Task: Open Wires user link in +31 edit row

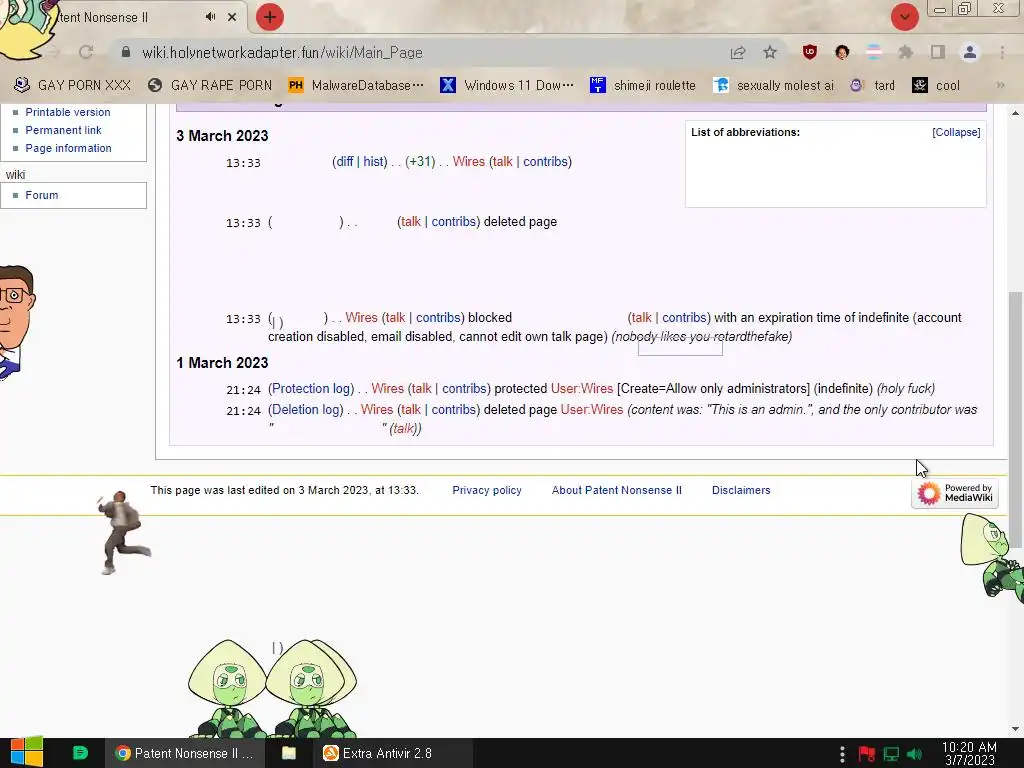Action: (469, 161)
